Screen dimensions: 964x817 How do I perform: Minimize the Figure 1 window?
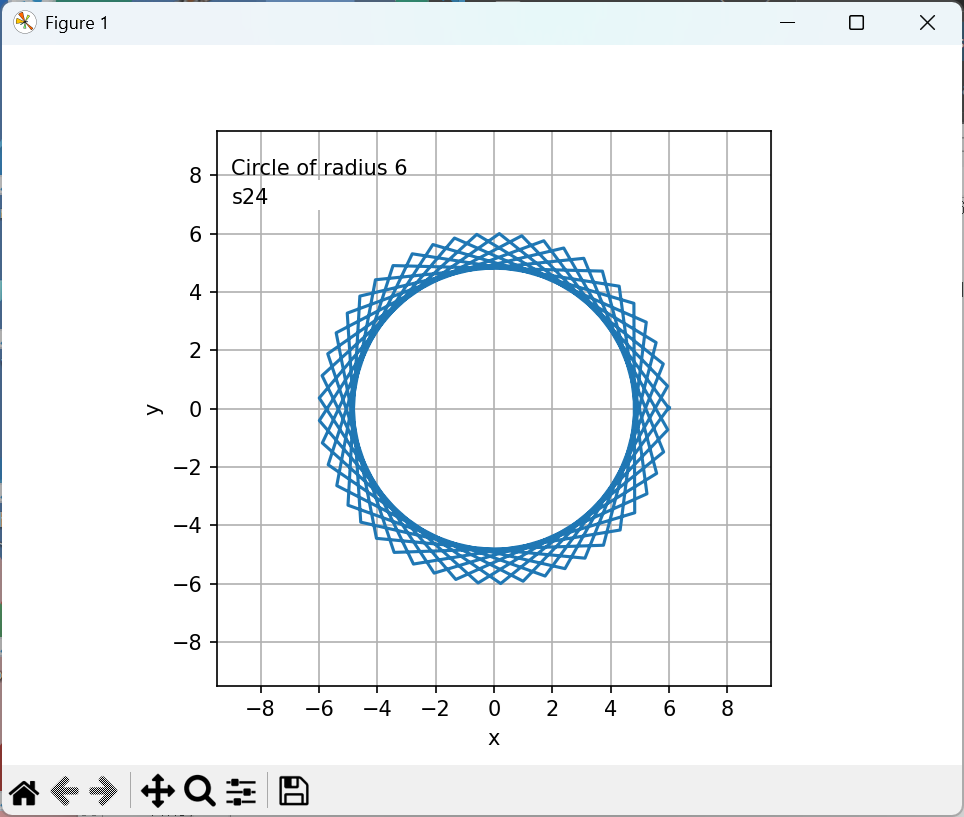[x=787, y=23]
